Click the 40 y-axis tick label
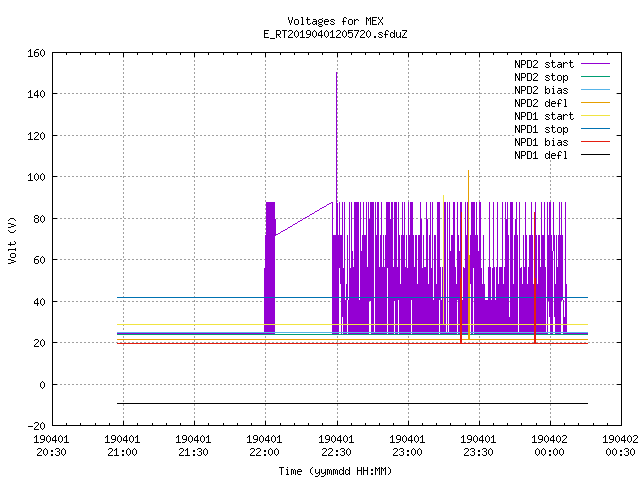The image size is (640, 480). pyautogui.click(x=39, y=302)
